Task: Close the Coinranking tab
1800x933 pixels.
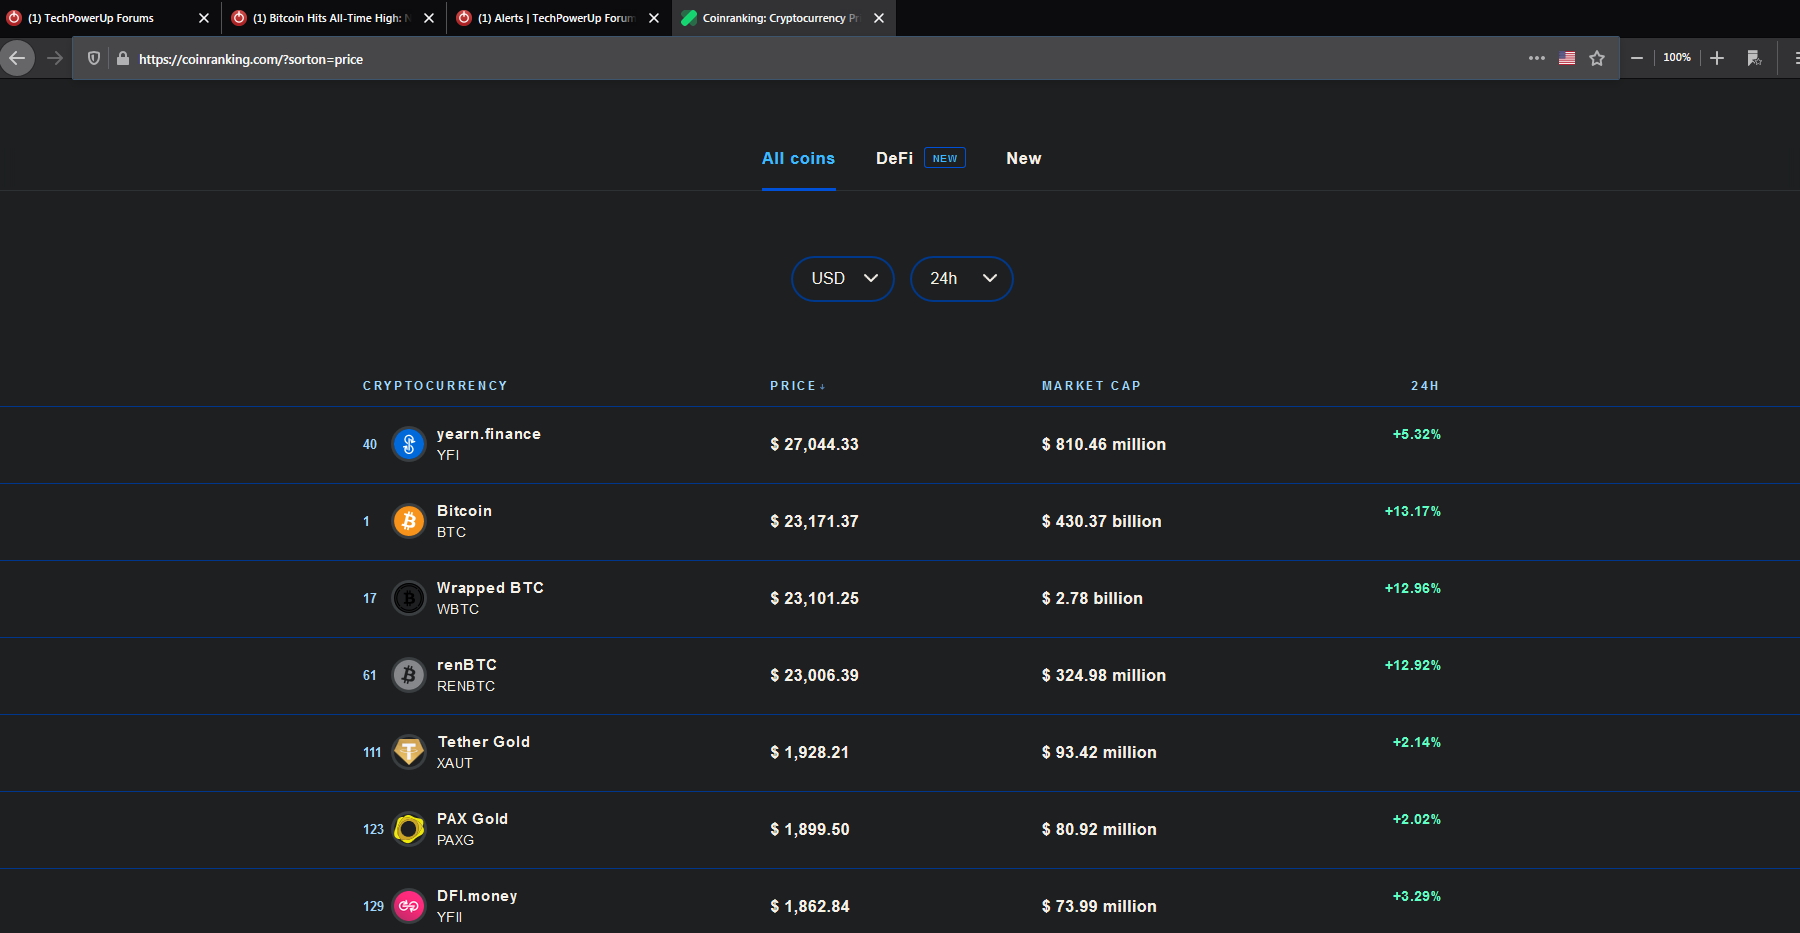Action: pos(879,18)
